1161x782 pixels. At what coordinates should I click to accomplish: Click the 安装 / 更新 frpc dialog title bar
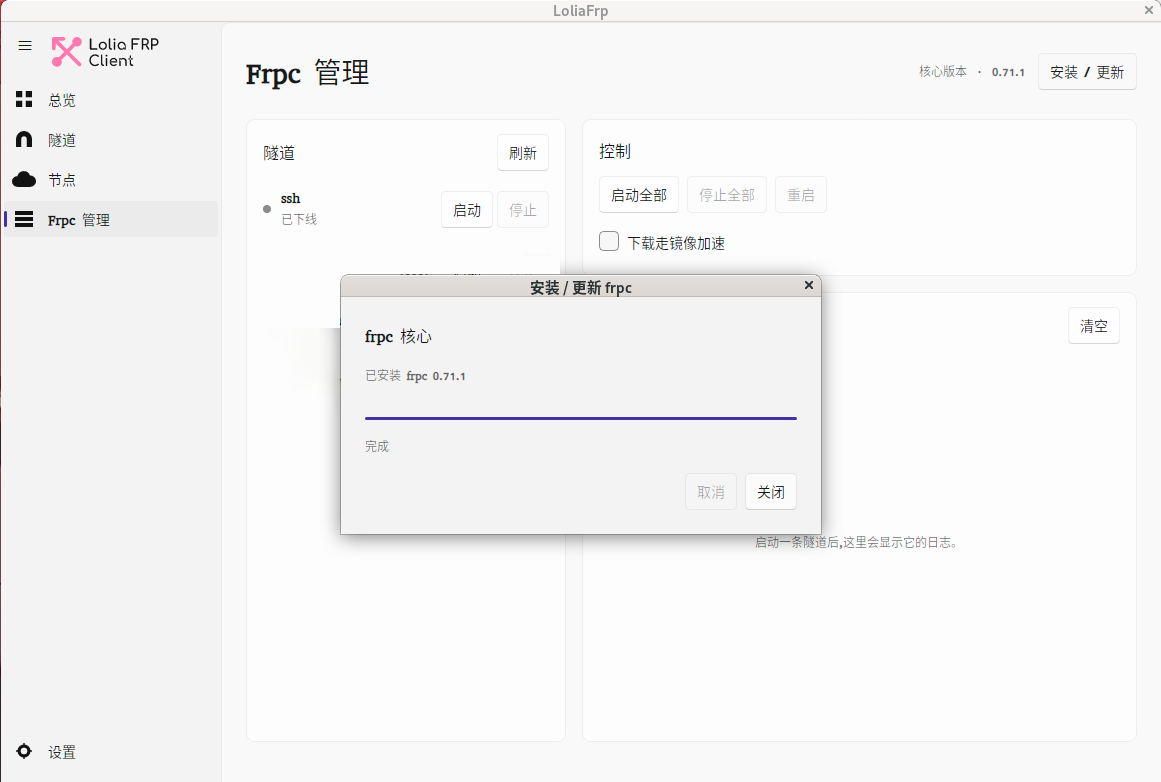[580, 287]
